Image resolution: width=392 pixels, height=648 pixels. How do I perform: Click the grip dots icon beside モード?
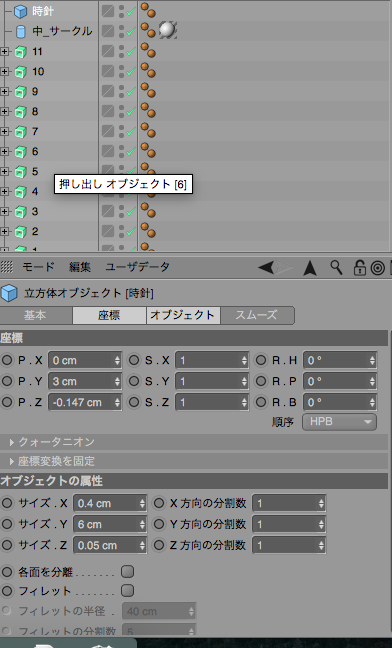(7, 267)
